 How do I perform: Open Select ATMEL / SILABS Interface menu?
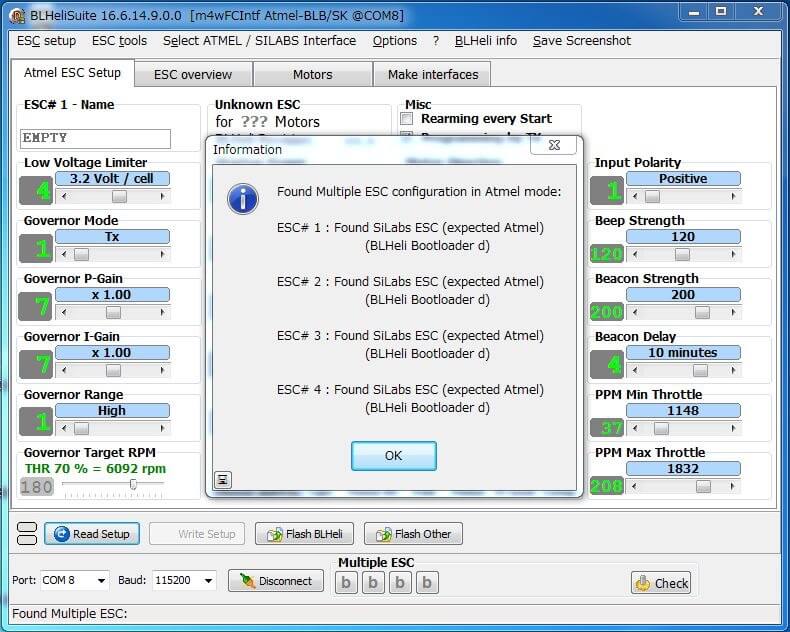pos(259,40)
